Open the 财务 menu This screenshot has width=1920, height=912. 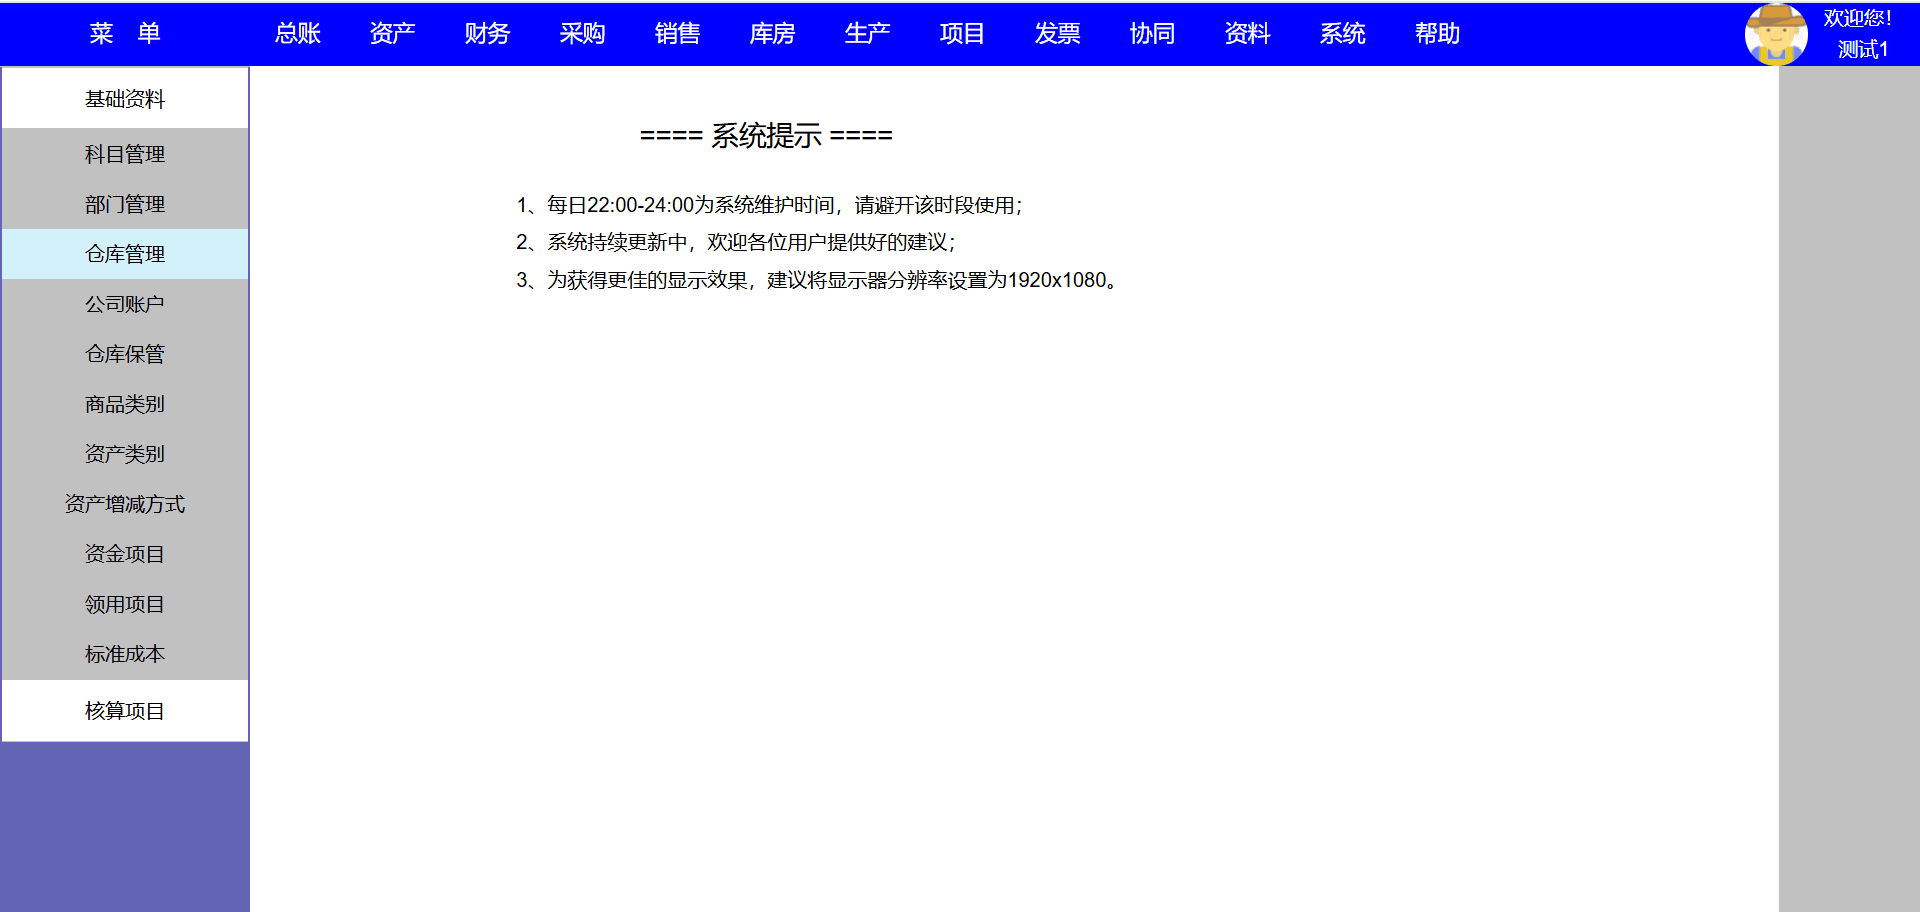[487, 34]
